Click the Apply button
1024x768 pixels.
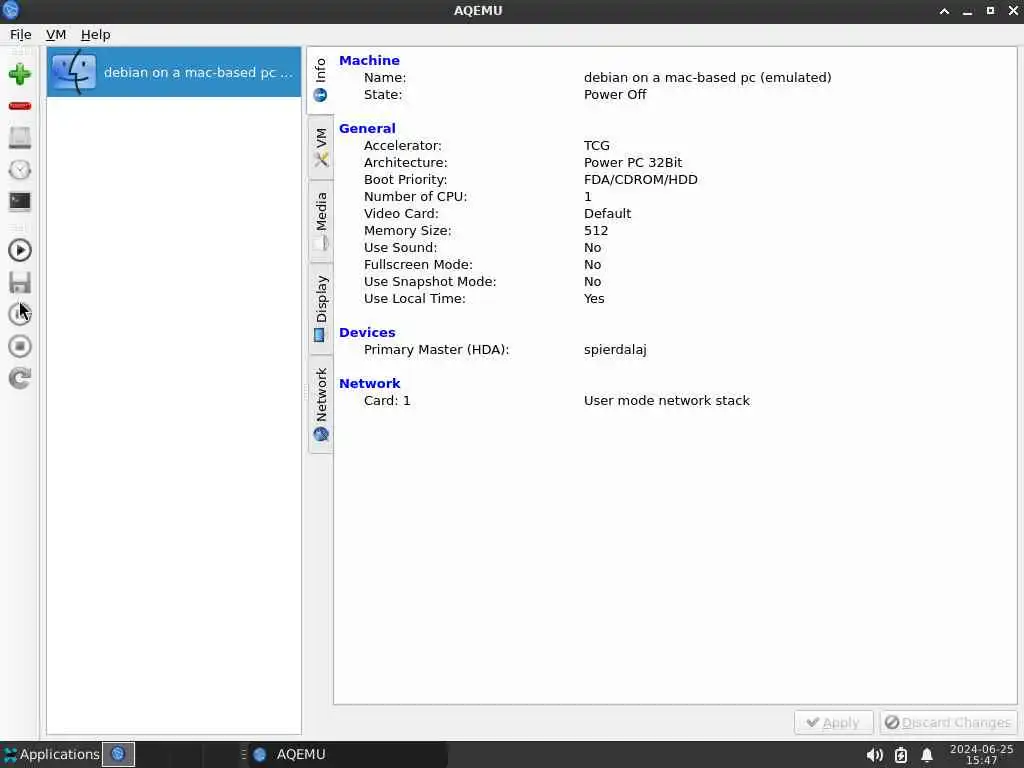833,722
